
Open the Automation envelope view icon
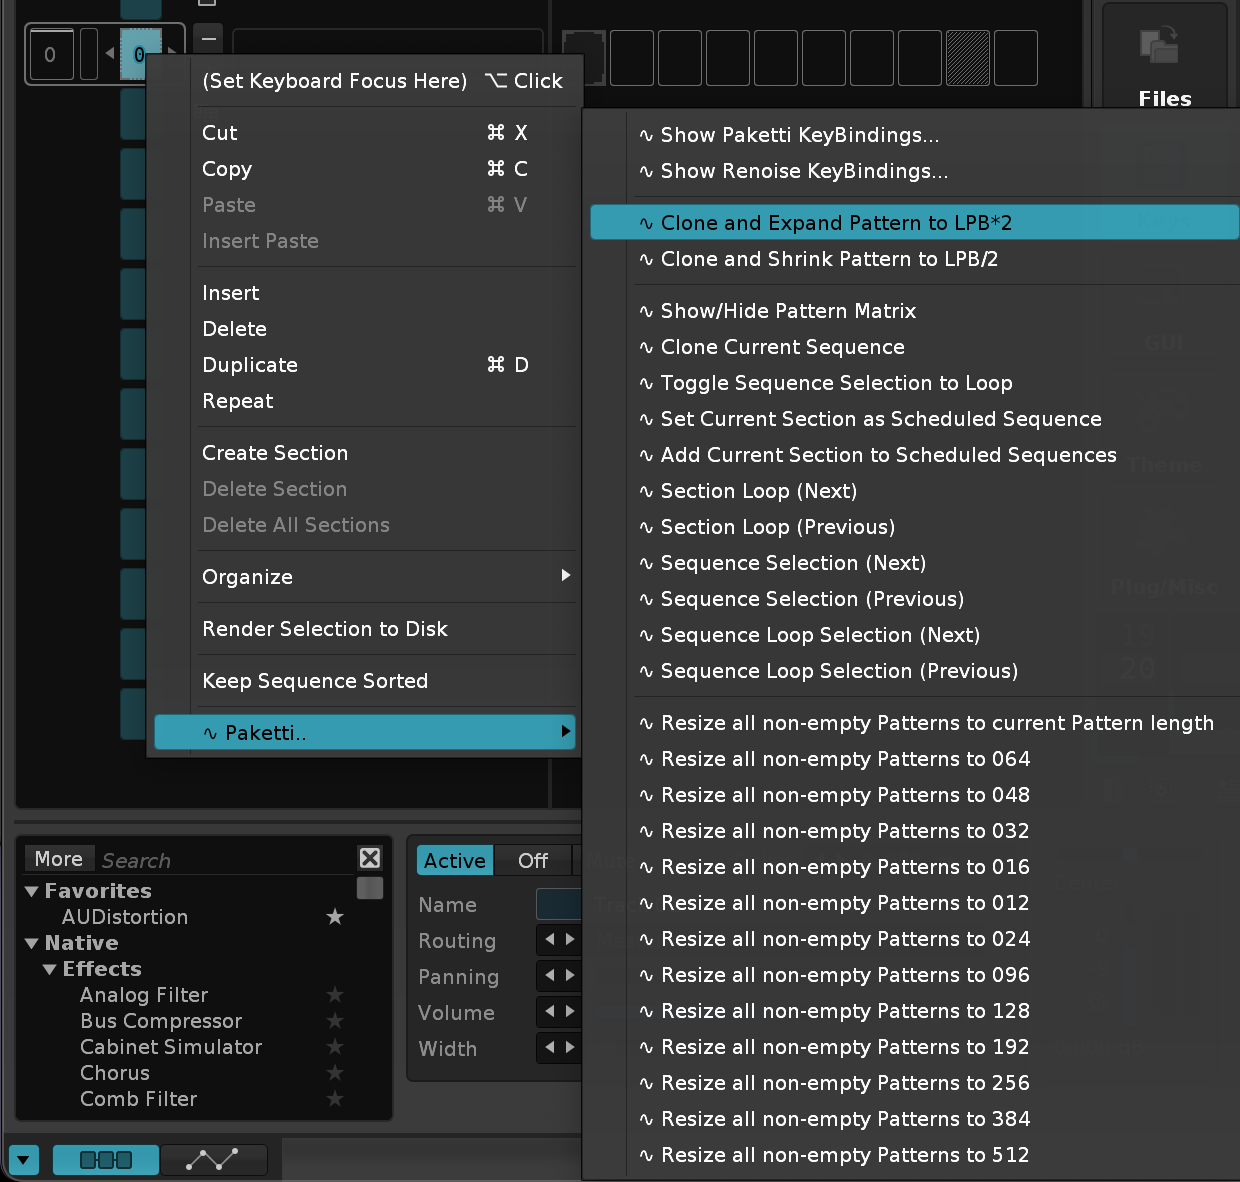click(x=213, y=1160)
